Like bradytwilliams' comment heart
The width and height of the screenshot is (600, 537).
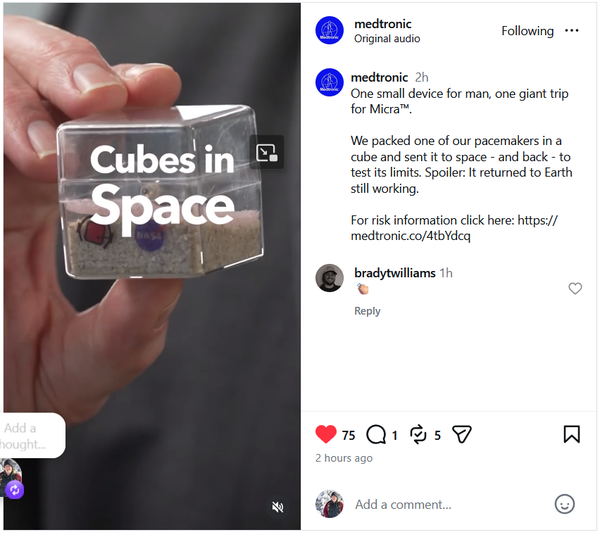(575, 288)
